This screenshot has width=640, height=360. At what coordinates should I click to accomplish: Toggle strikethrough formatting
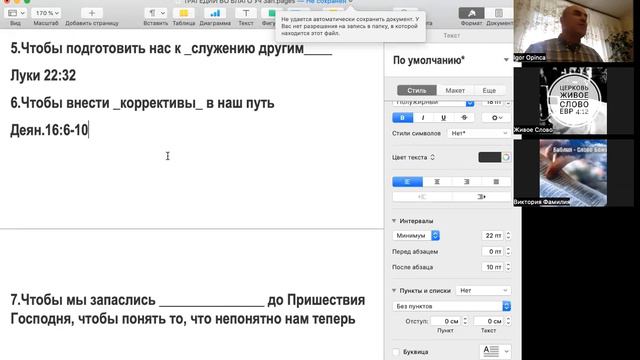click(x=464, y=118)
